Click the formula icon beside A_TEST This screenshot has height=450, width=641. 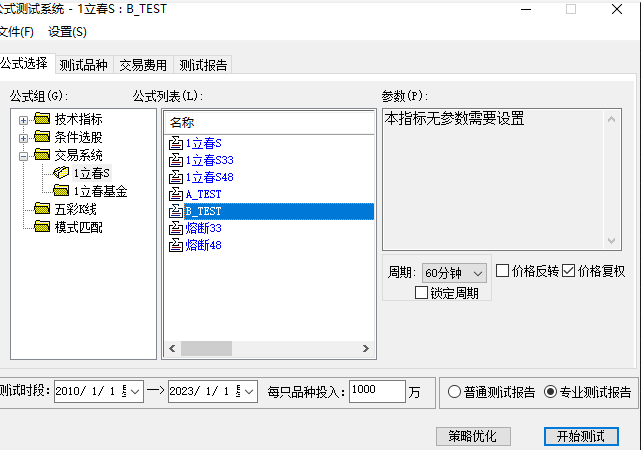176,194
